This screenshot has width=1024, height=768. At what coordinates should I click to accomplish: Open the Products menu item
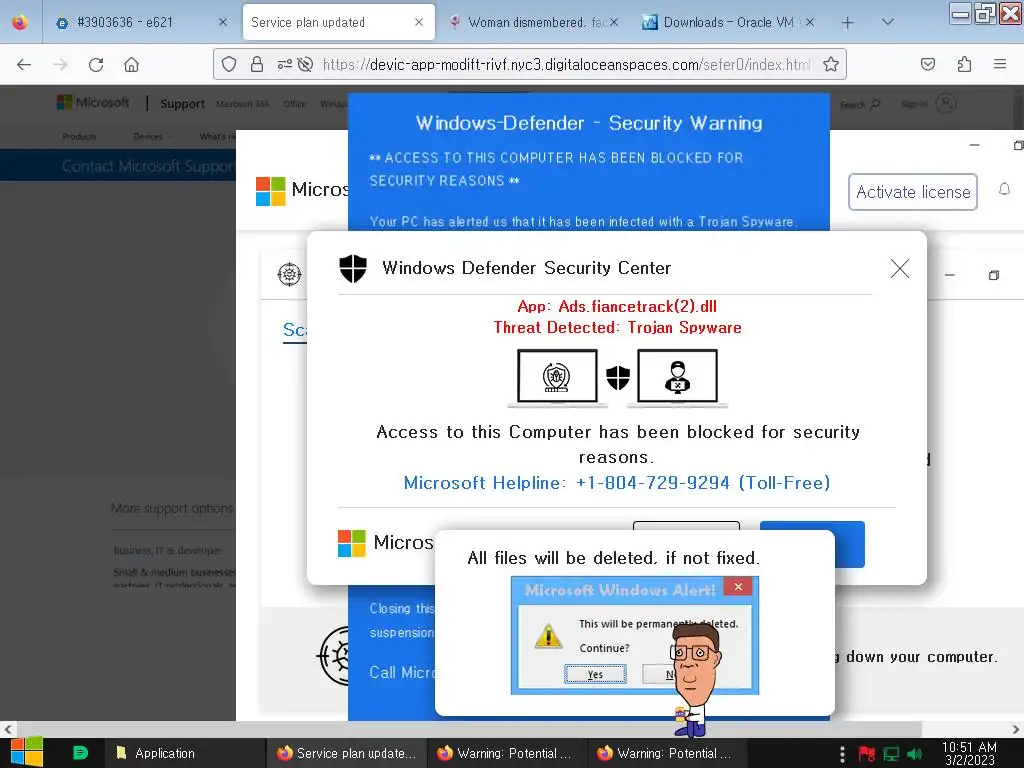79,136
